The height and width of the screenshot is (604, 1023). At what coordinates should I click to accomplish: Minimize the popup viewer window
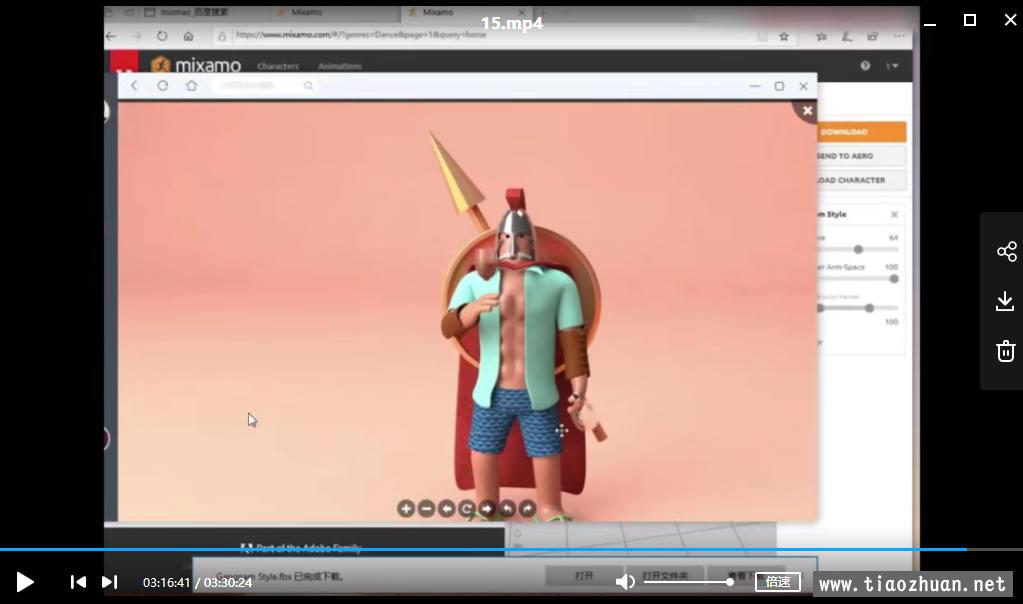click(755, 86)
